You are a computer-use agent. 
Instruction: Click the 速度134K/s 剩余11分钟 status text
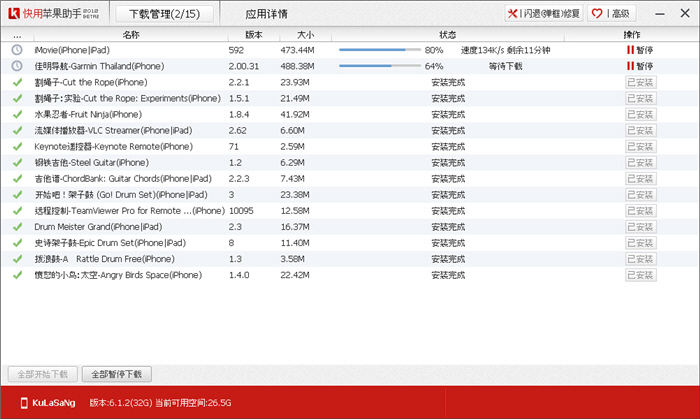[505, 50]
